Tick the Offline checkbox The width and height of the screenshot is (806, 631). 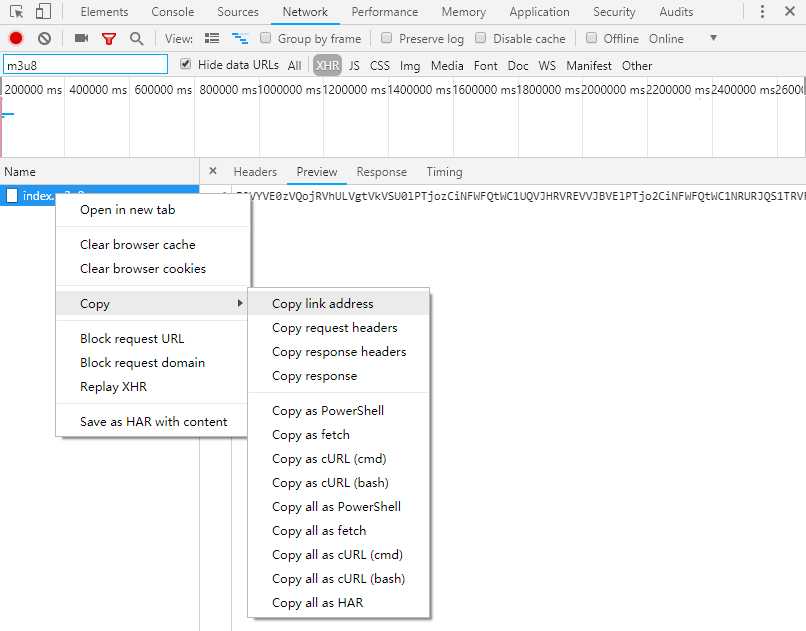pyautogui.click(x=591, y=38)
